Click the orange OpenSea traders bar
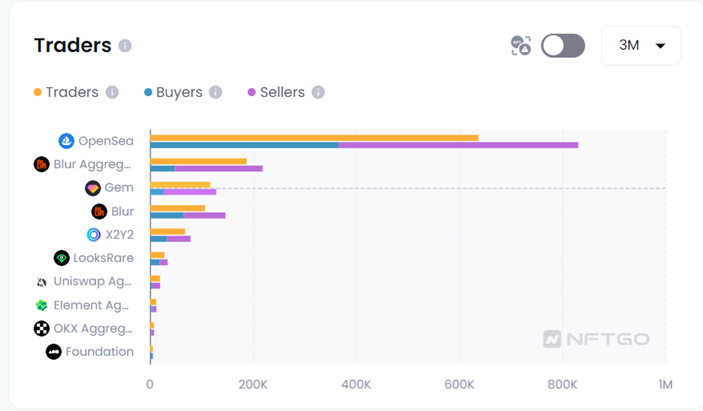The width and height of the screenshot is (703, 411). pos(314,138)
